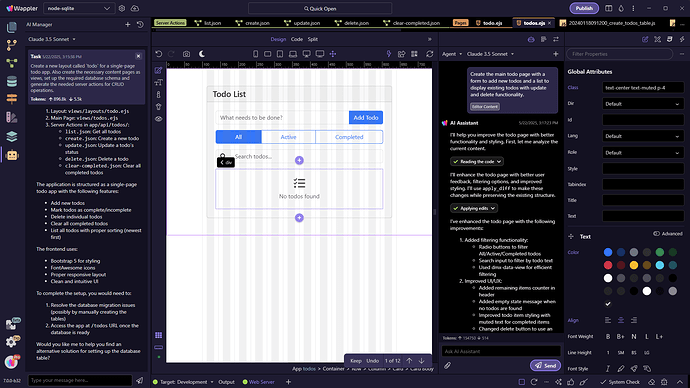The height and width of the screenshot is (388, 690).
Task: Open the Role dropdown in properties
Action: [x=642, y=153]
